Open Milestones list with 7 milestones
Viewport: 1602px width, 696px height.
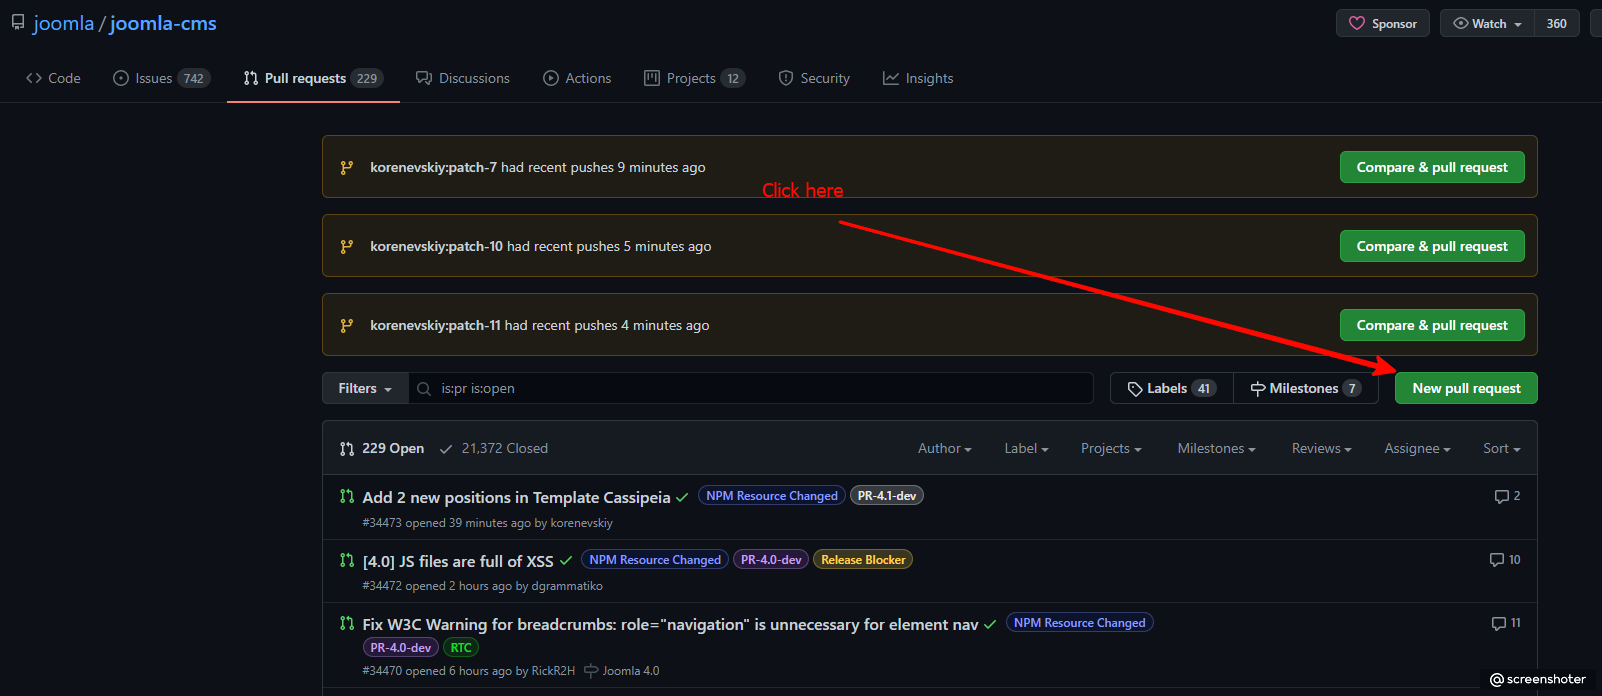click(1306, 388)
